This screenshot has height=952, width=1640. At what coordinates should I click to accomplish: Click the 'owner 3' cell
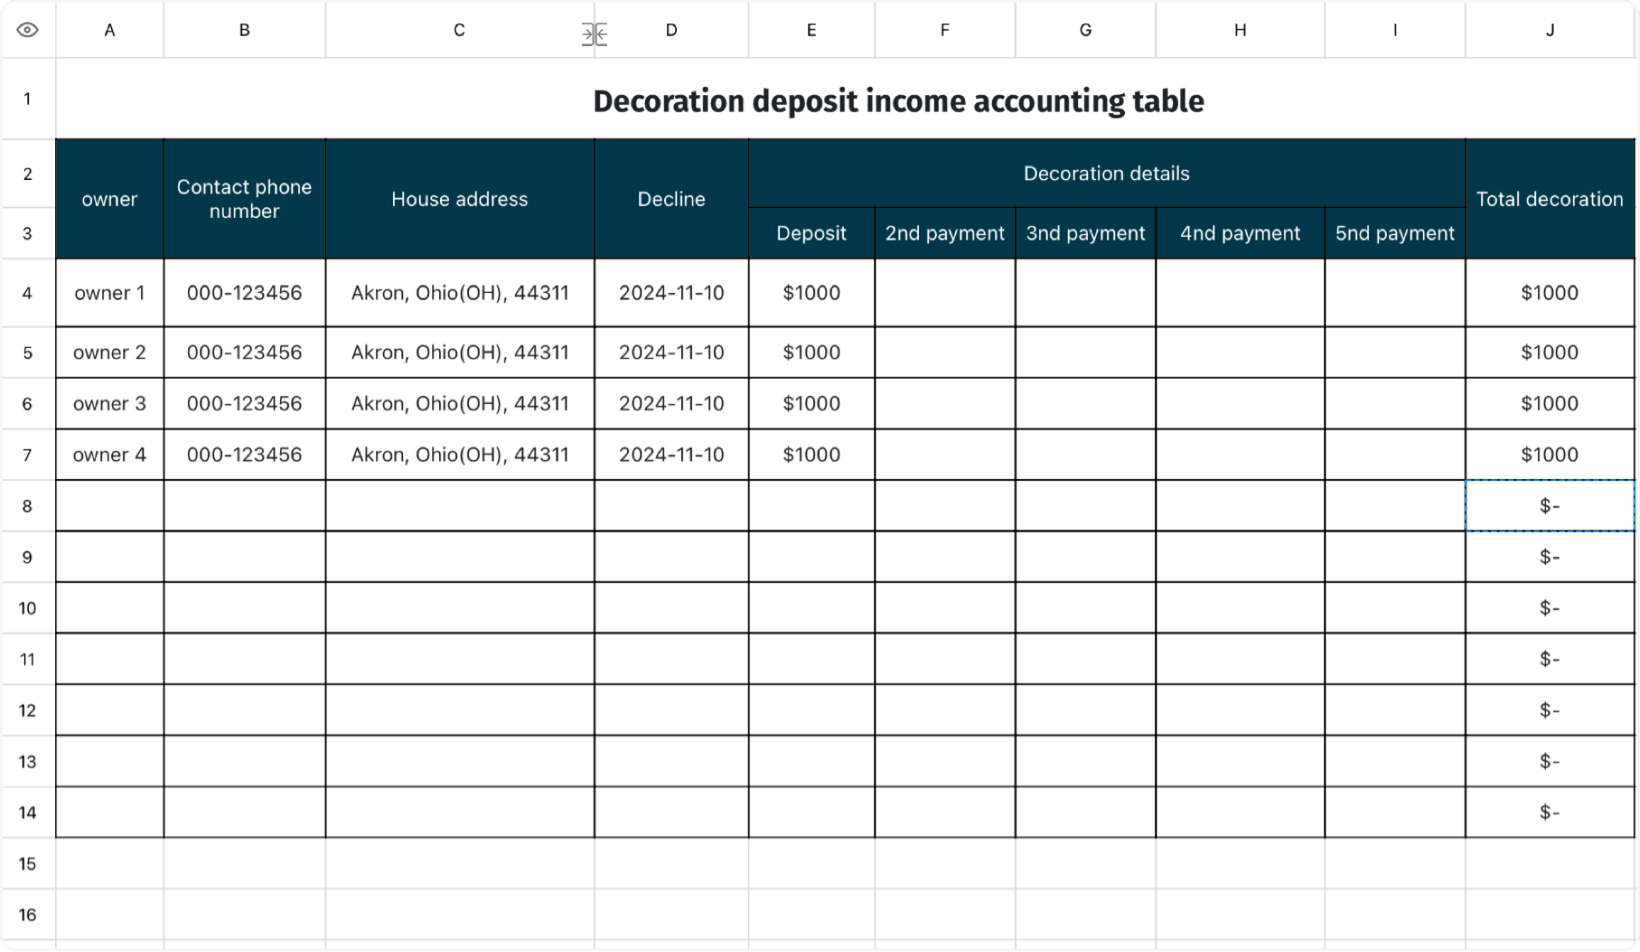pyautogui.click(x=110, y=403)
